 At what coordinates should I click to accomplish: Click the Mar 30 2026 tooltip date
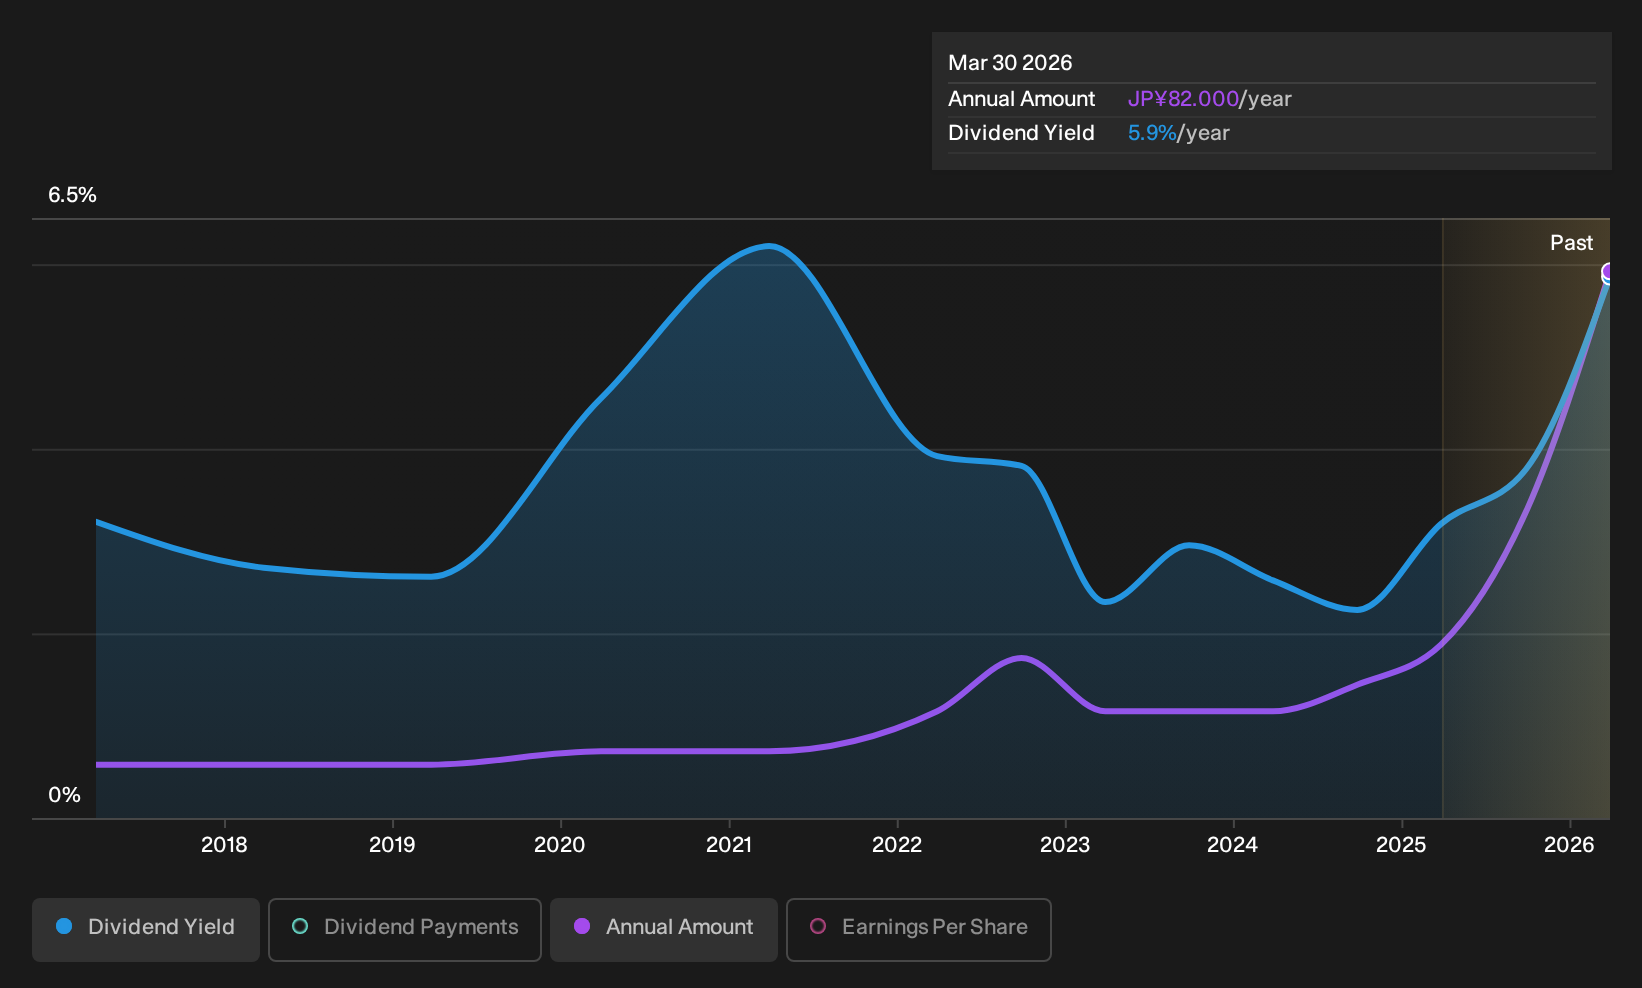click(1010, 63)
